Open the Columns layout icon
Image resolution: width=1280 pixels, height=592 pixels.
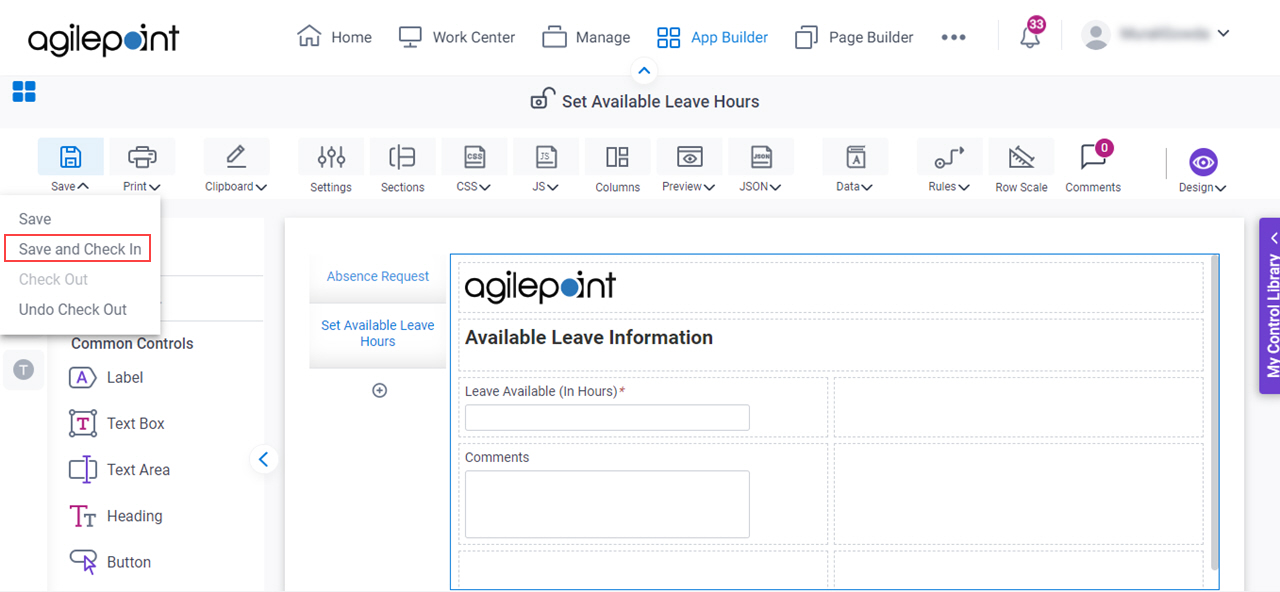[617, 157]
